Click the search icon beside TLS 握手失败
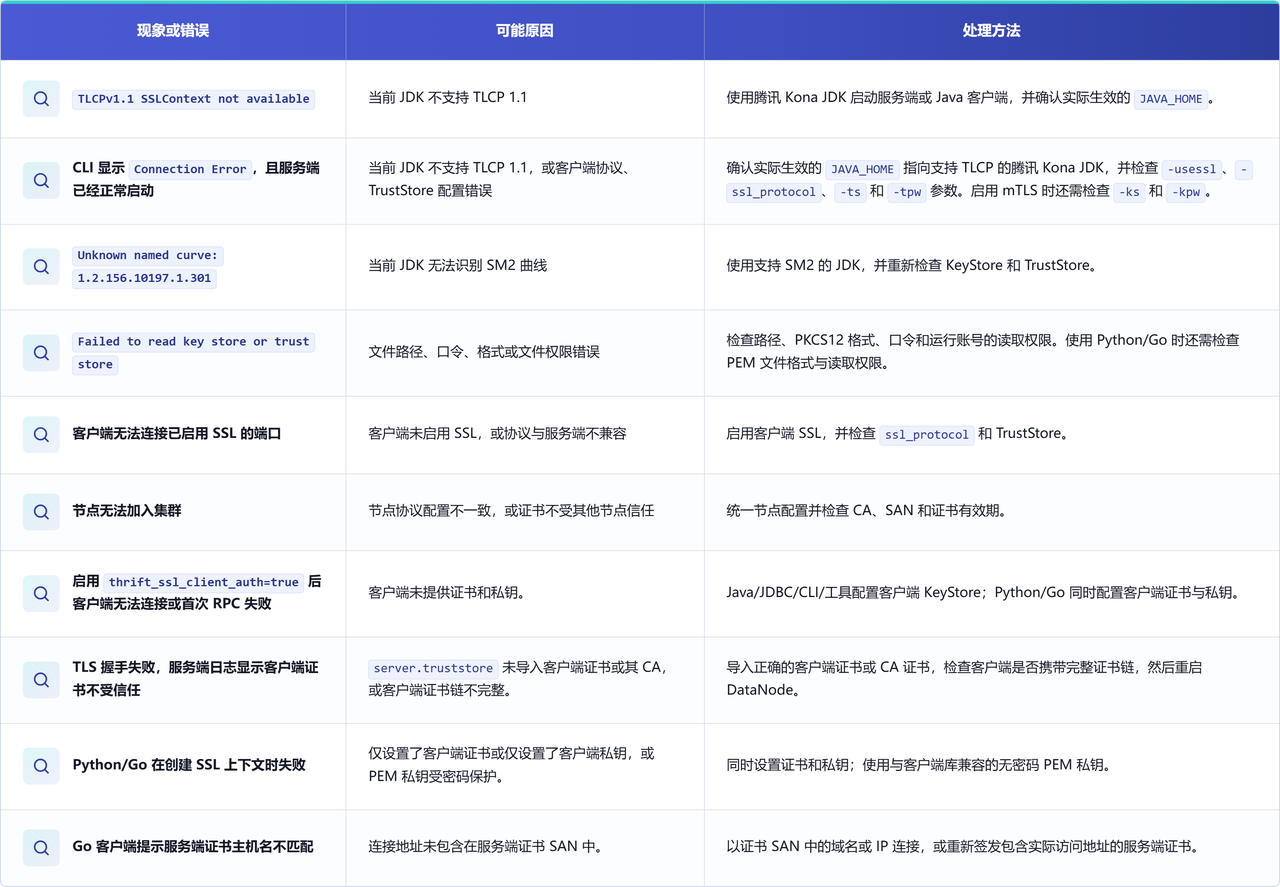Viewport: 1280px width, 887px height. pos(41,679)
